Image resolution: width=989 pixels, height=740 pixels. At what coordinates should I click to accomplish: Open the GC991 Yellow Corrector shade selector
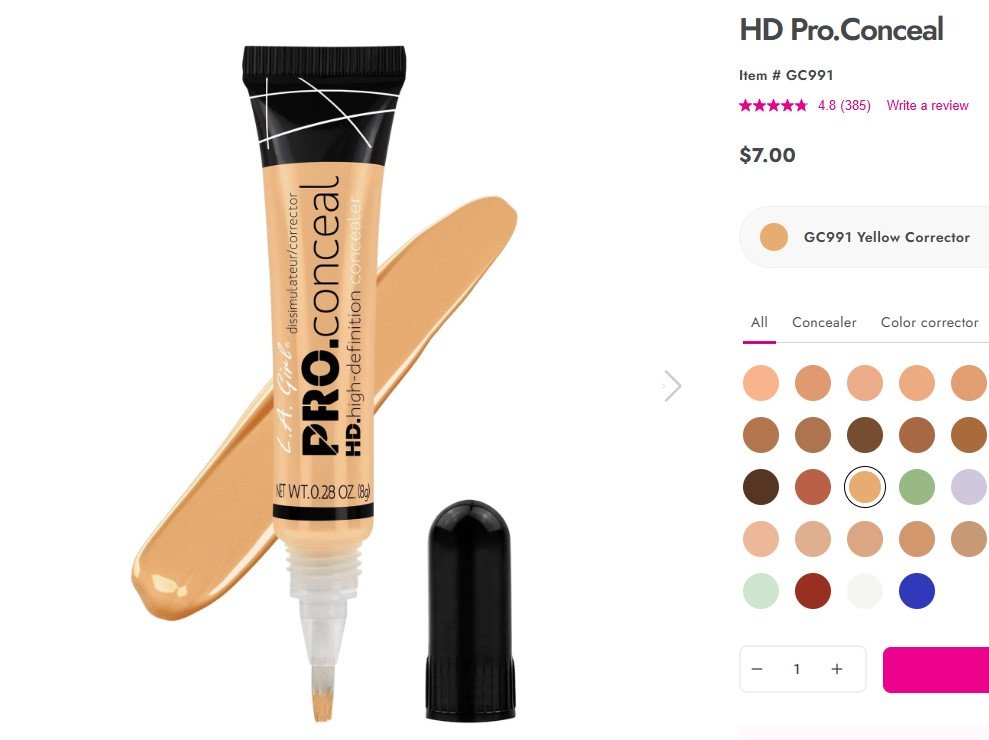[x=864, y=237]
